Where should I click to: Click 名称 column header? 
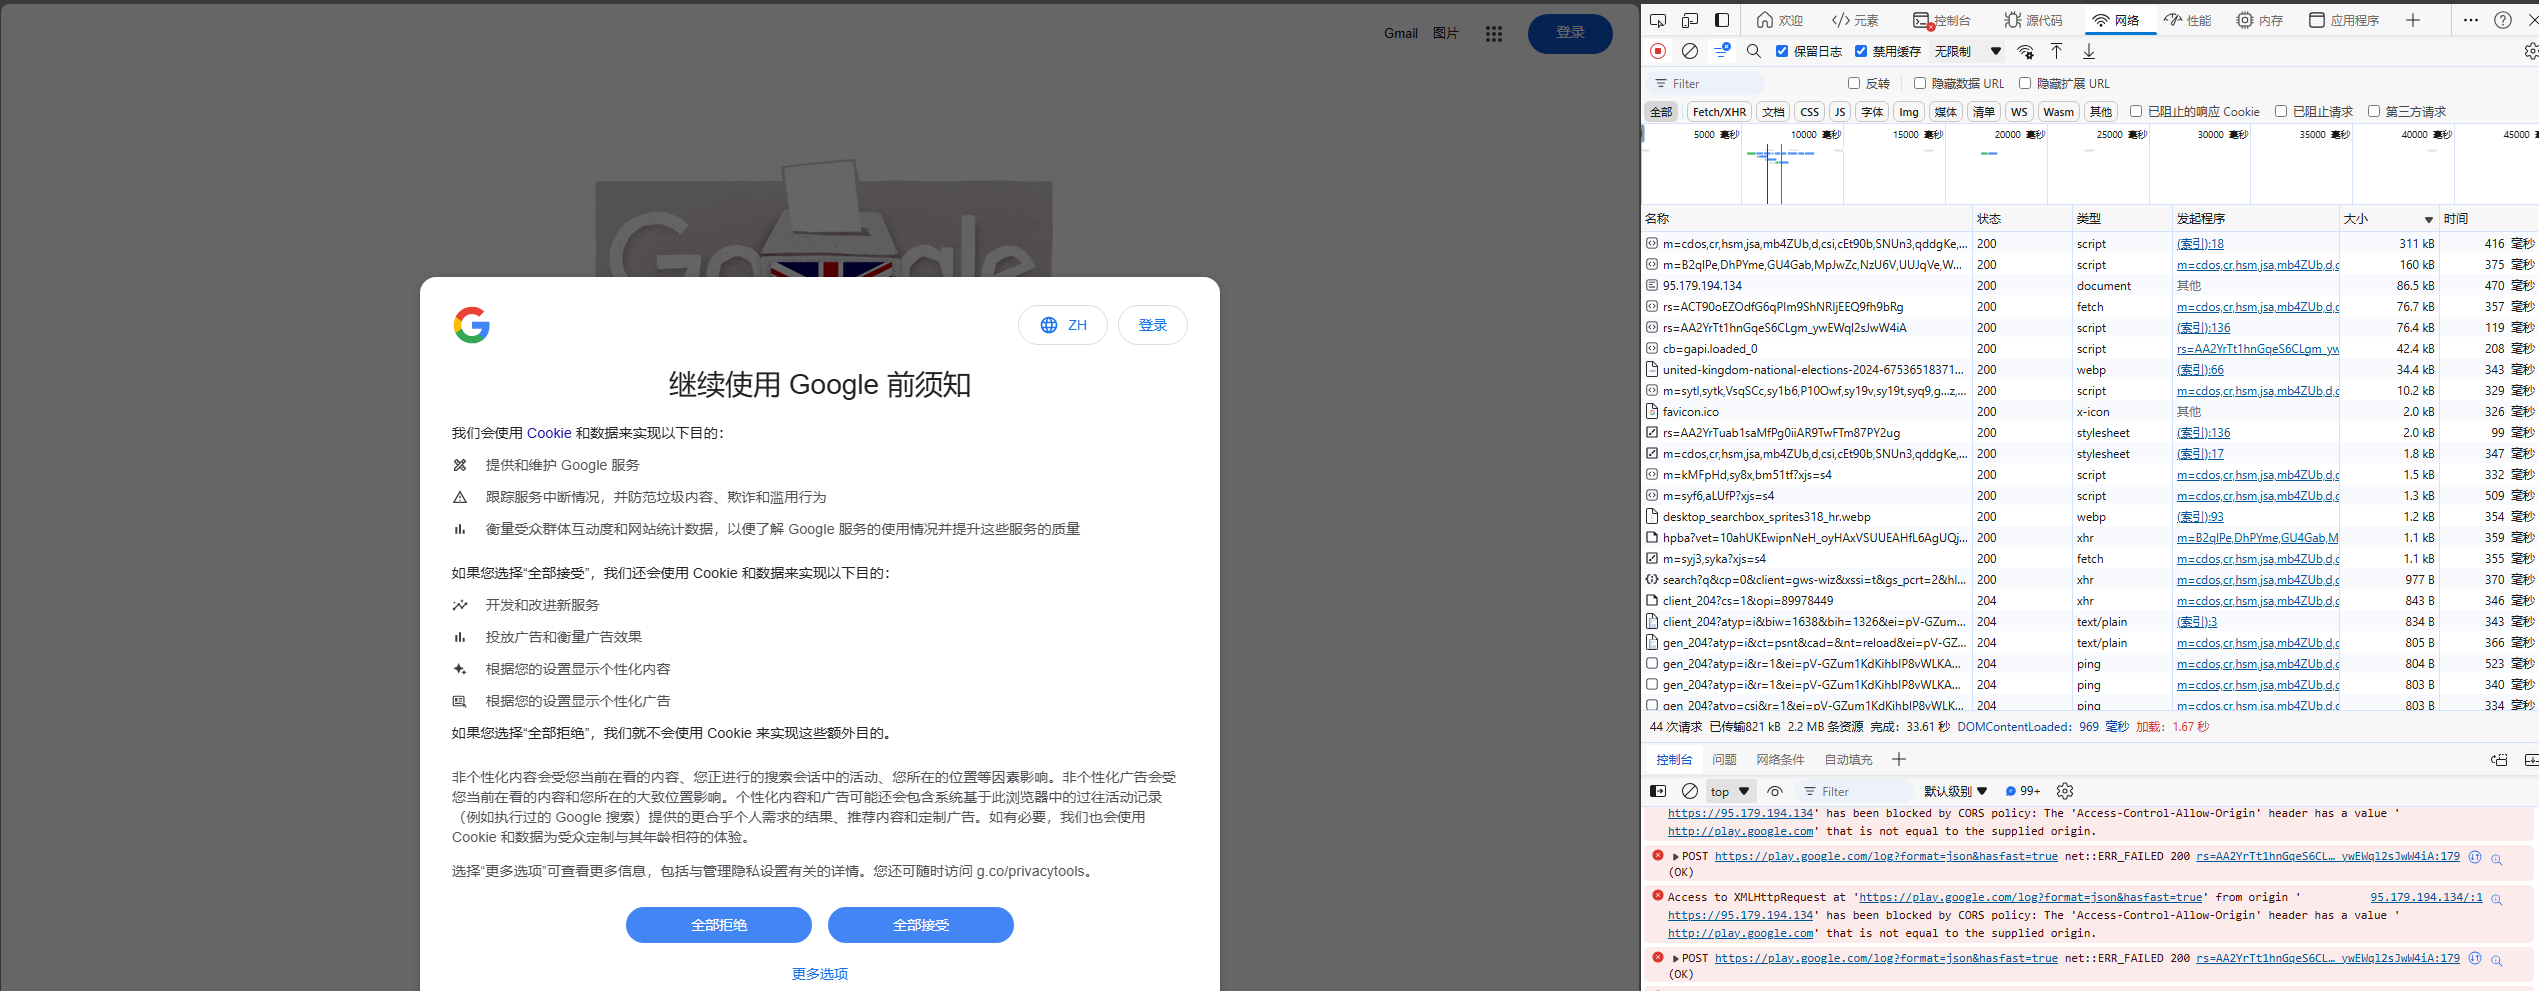click(x=1806, y=219)
